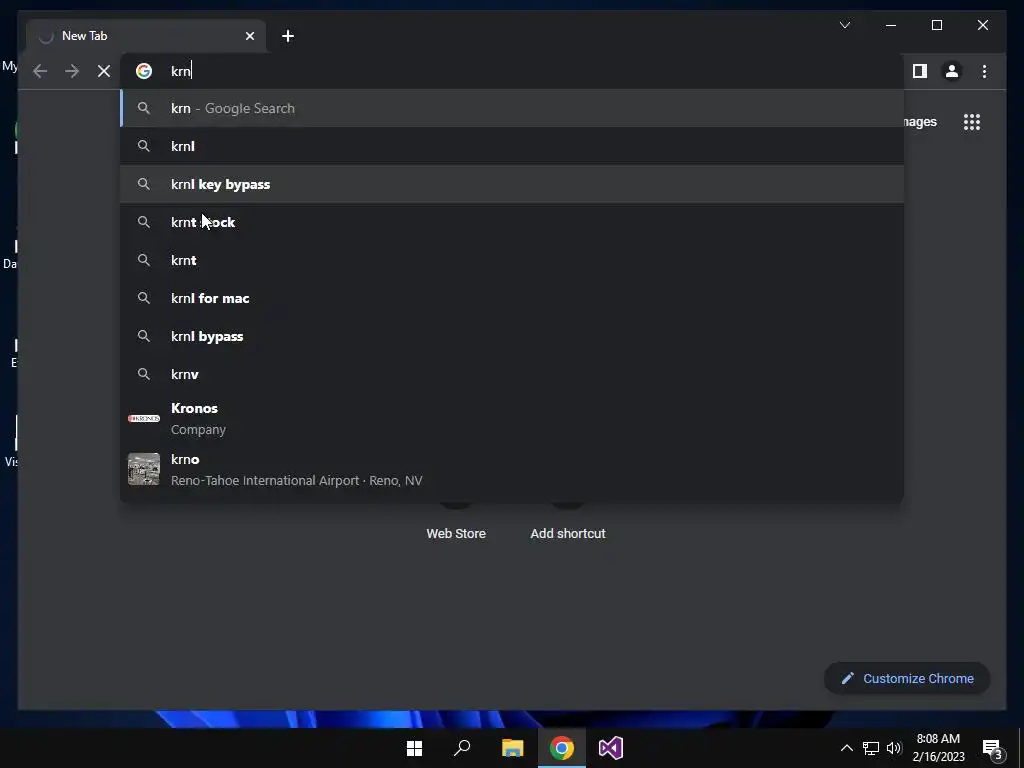
Task: Go back with the back arrow
Action: point(40,71)
